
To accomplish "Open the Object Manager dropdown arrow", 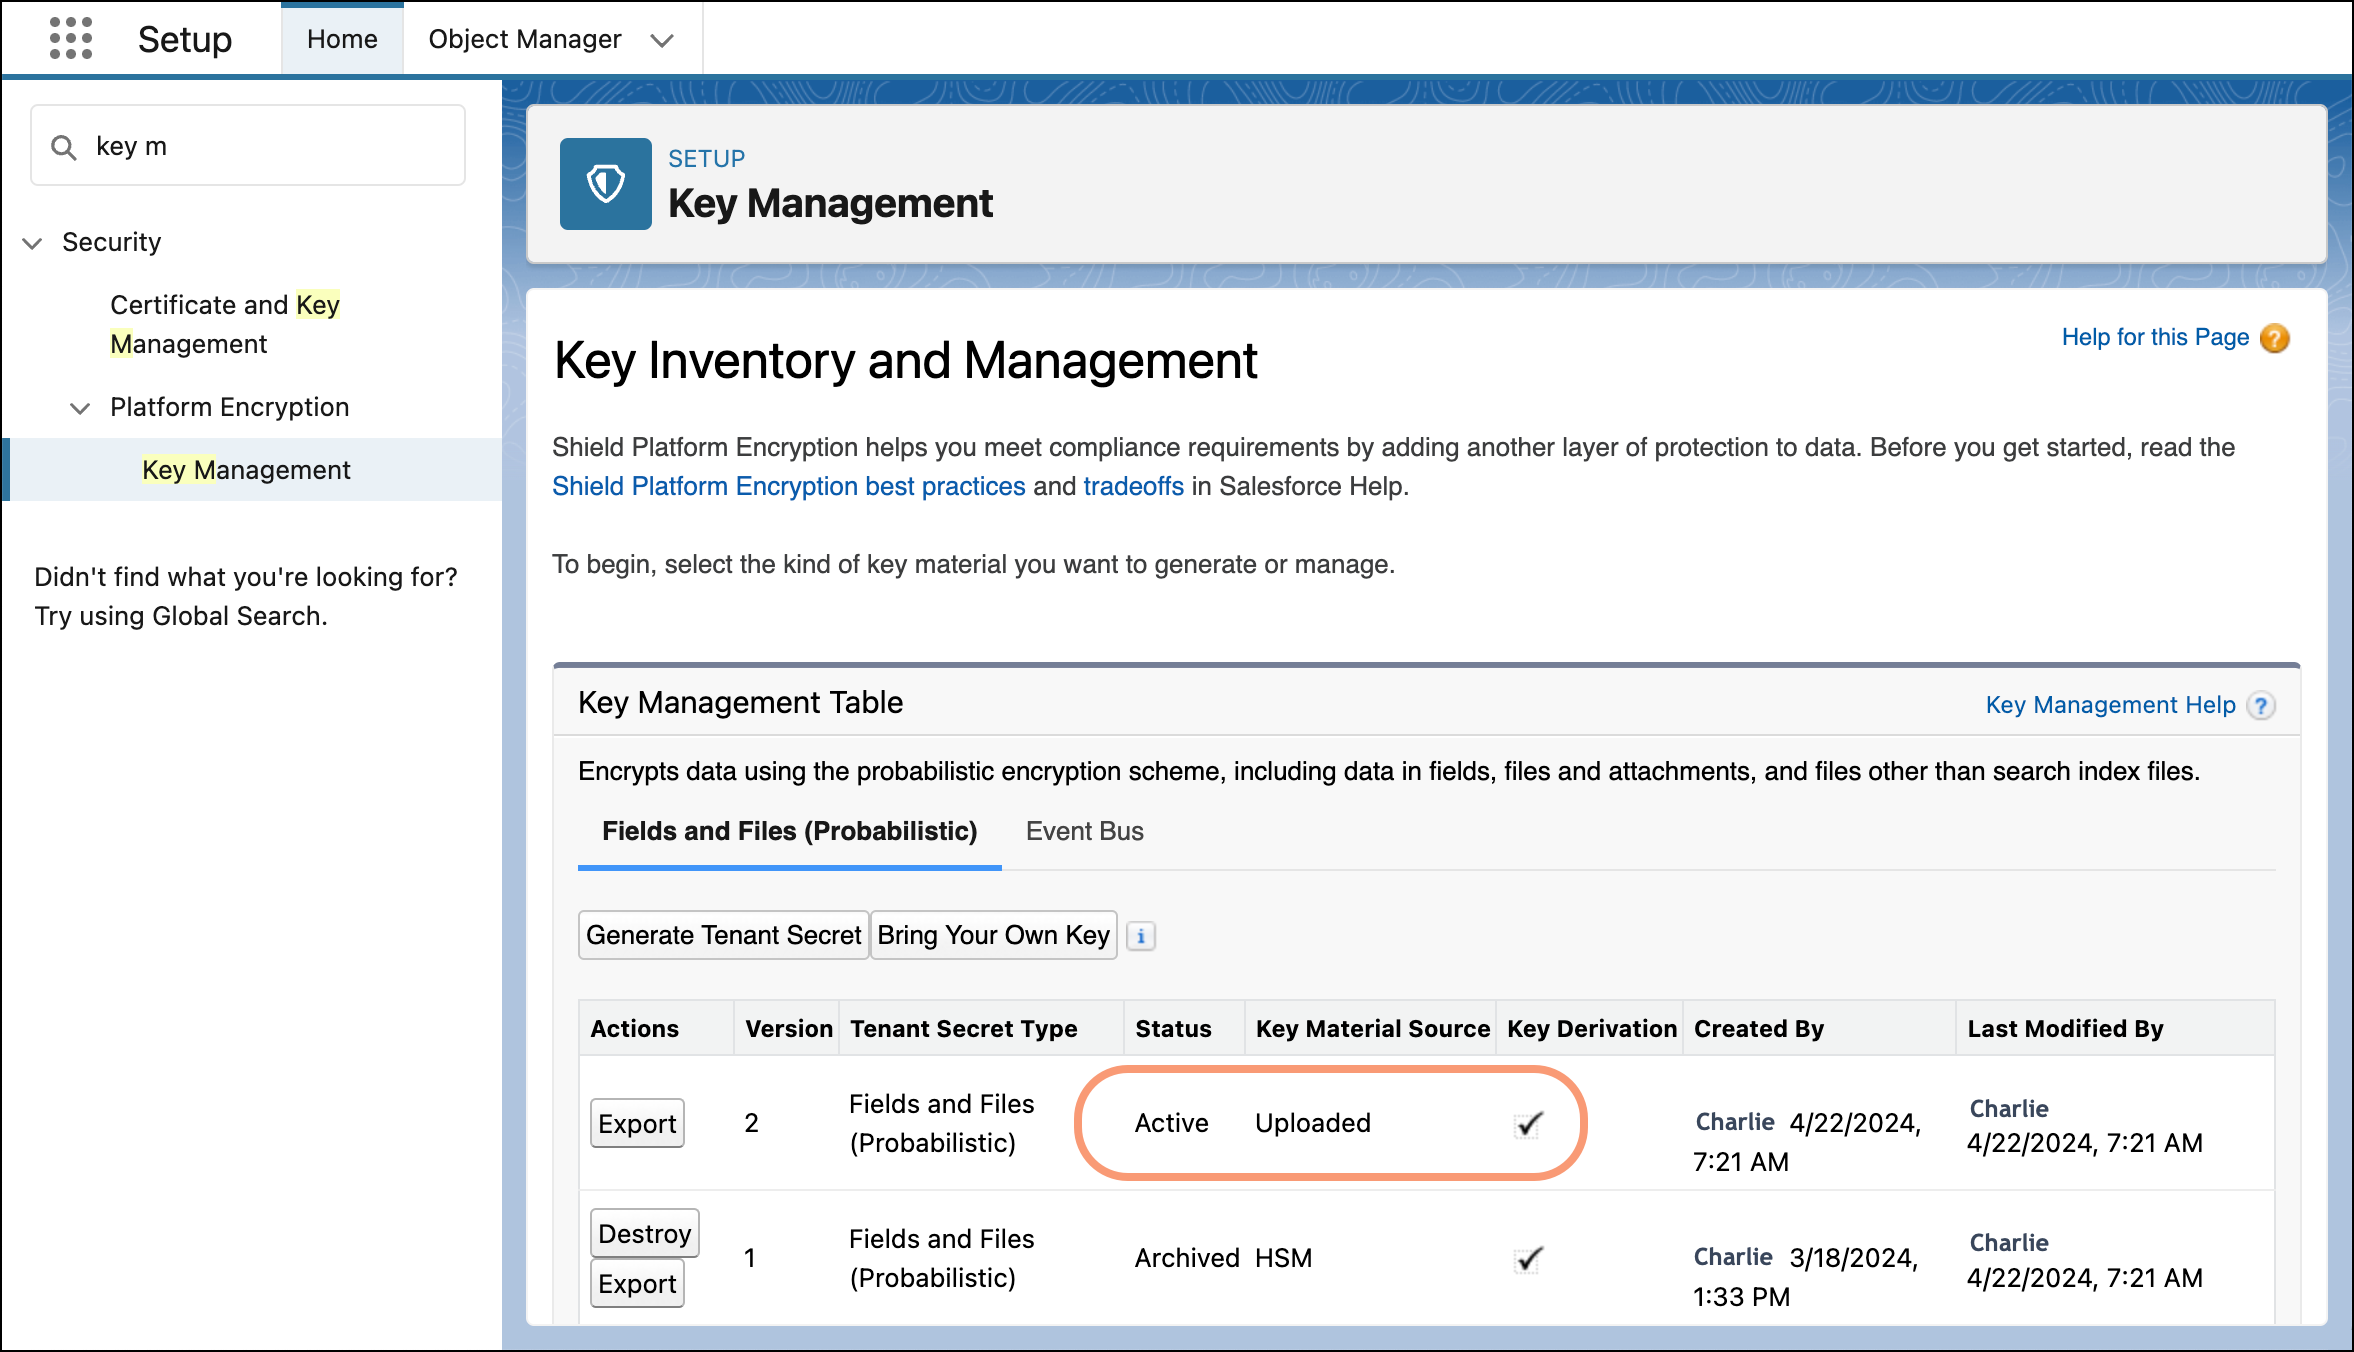I will (x=662, y=40).
